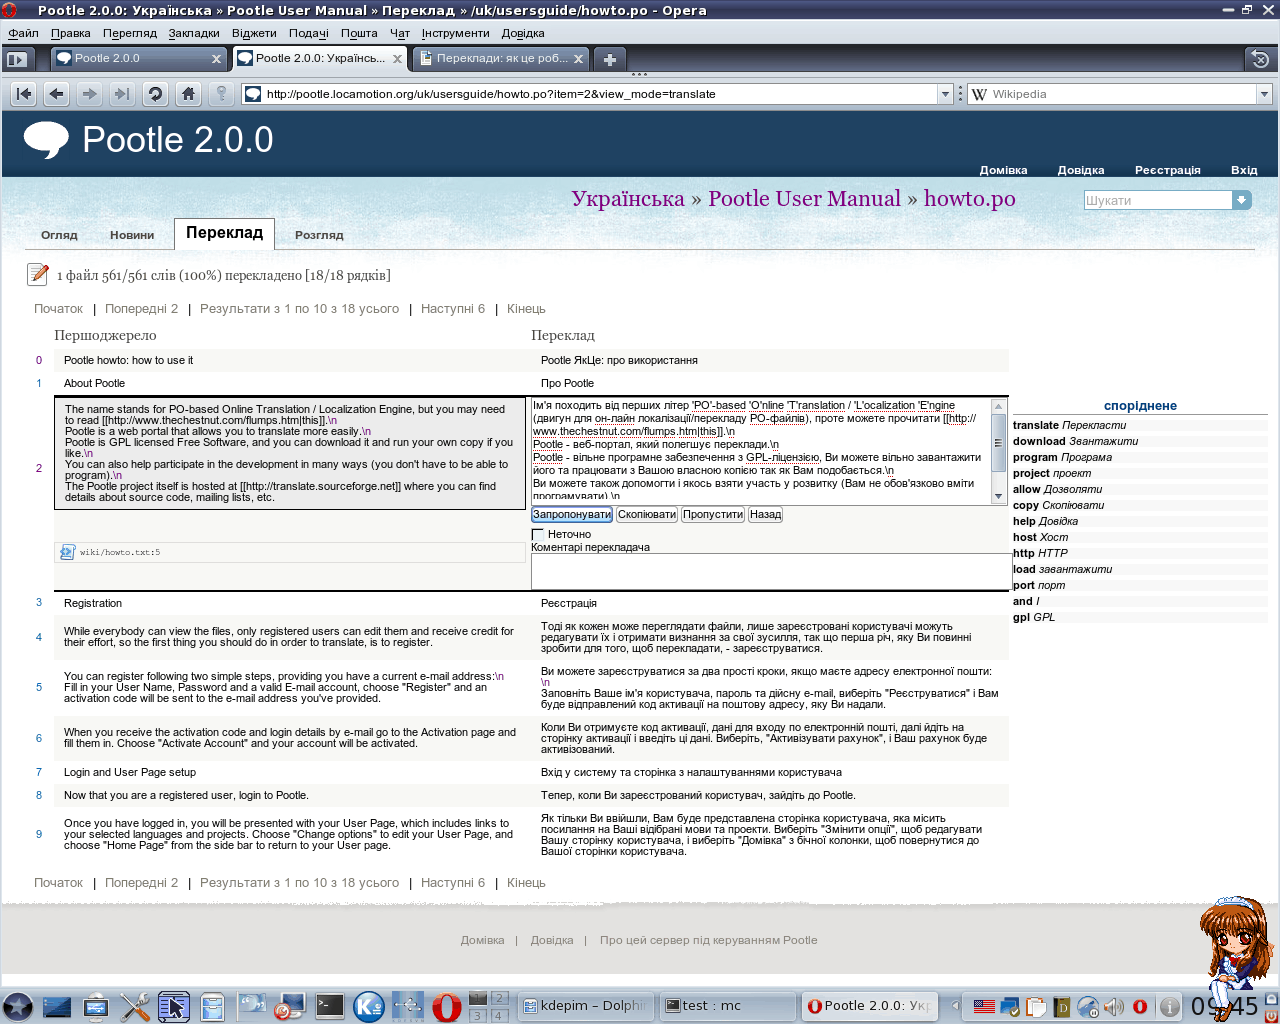Expand hidden system tray icons arrow
Image resolution: width=1280 pixels, height=1024 pixels.
tap(956, 1006)
